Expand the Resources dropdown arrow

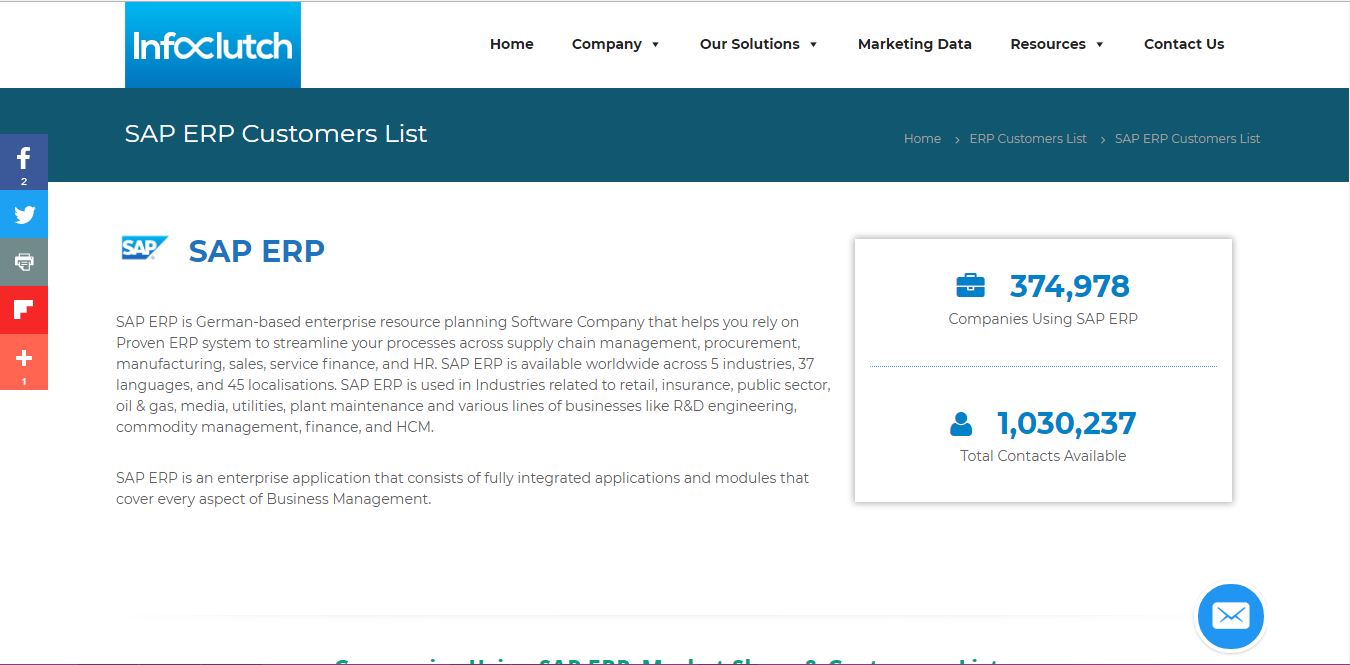click(1099, 45)
